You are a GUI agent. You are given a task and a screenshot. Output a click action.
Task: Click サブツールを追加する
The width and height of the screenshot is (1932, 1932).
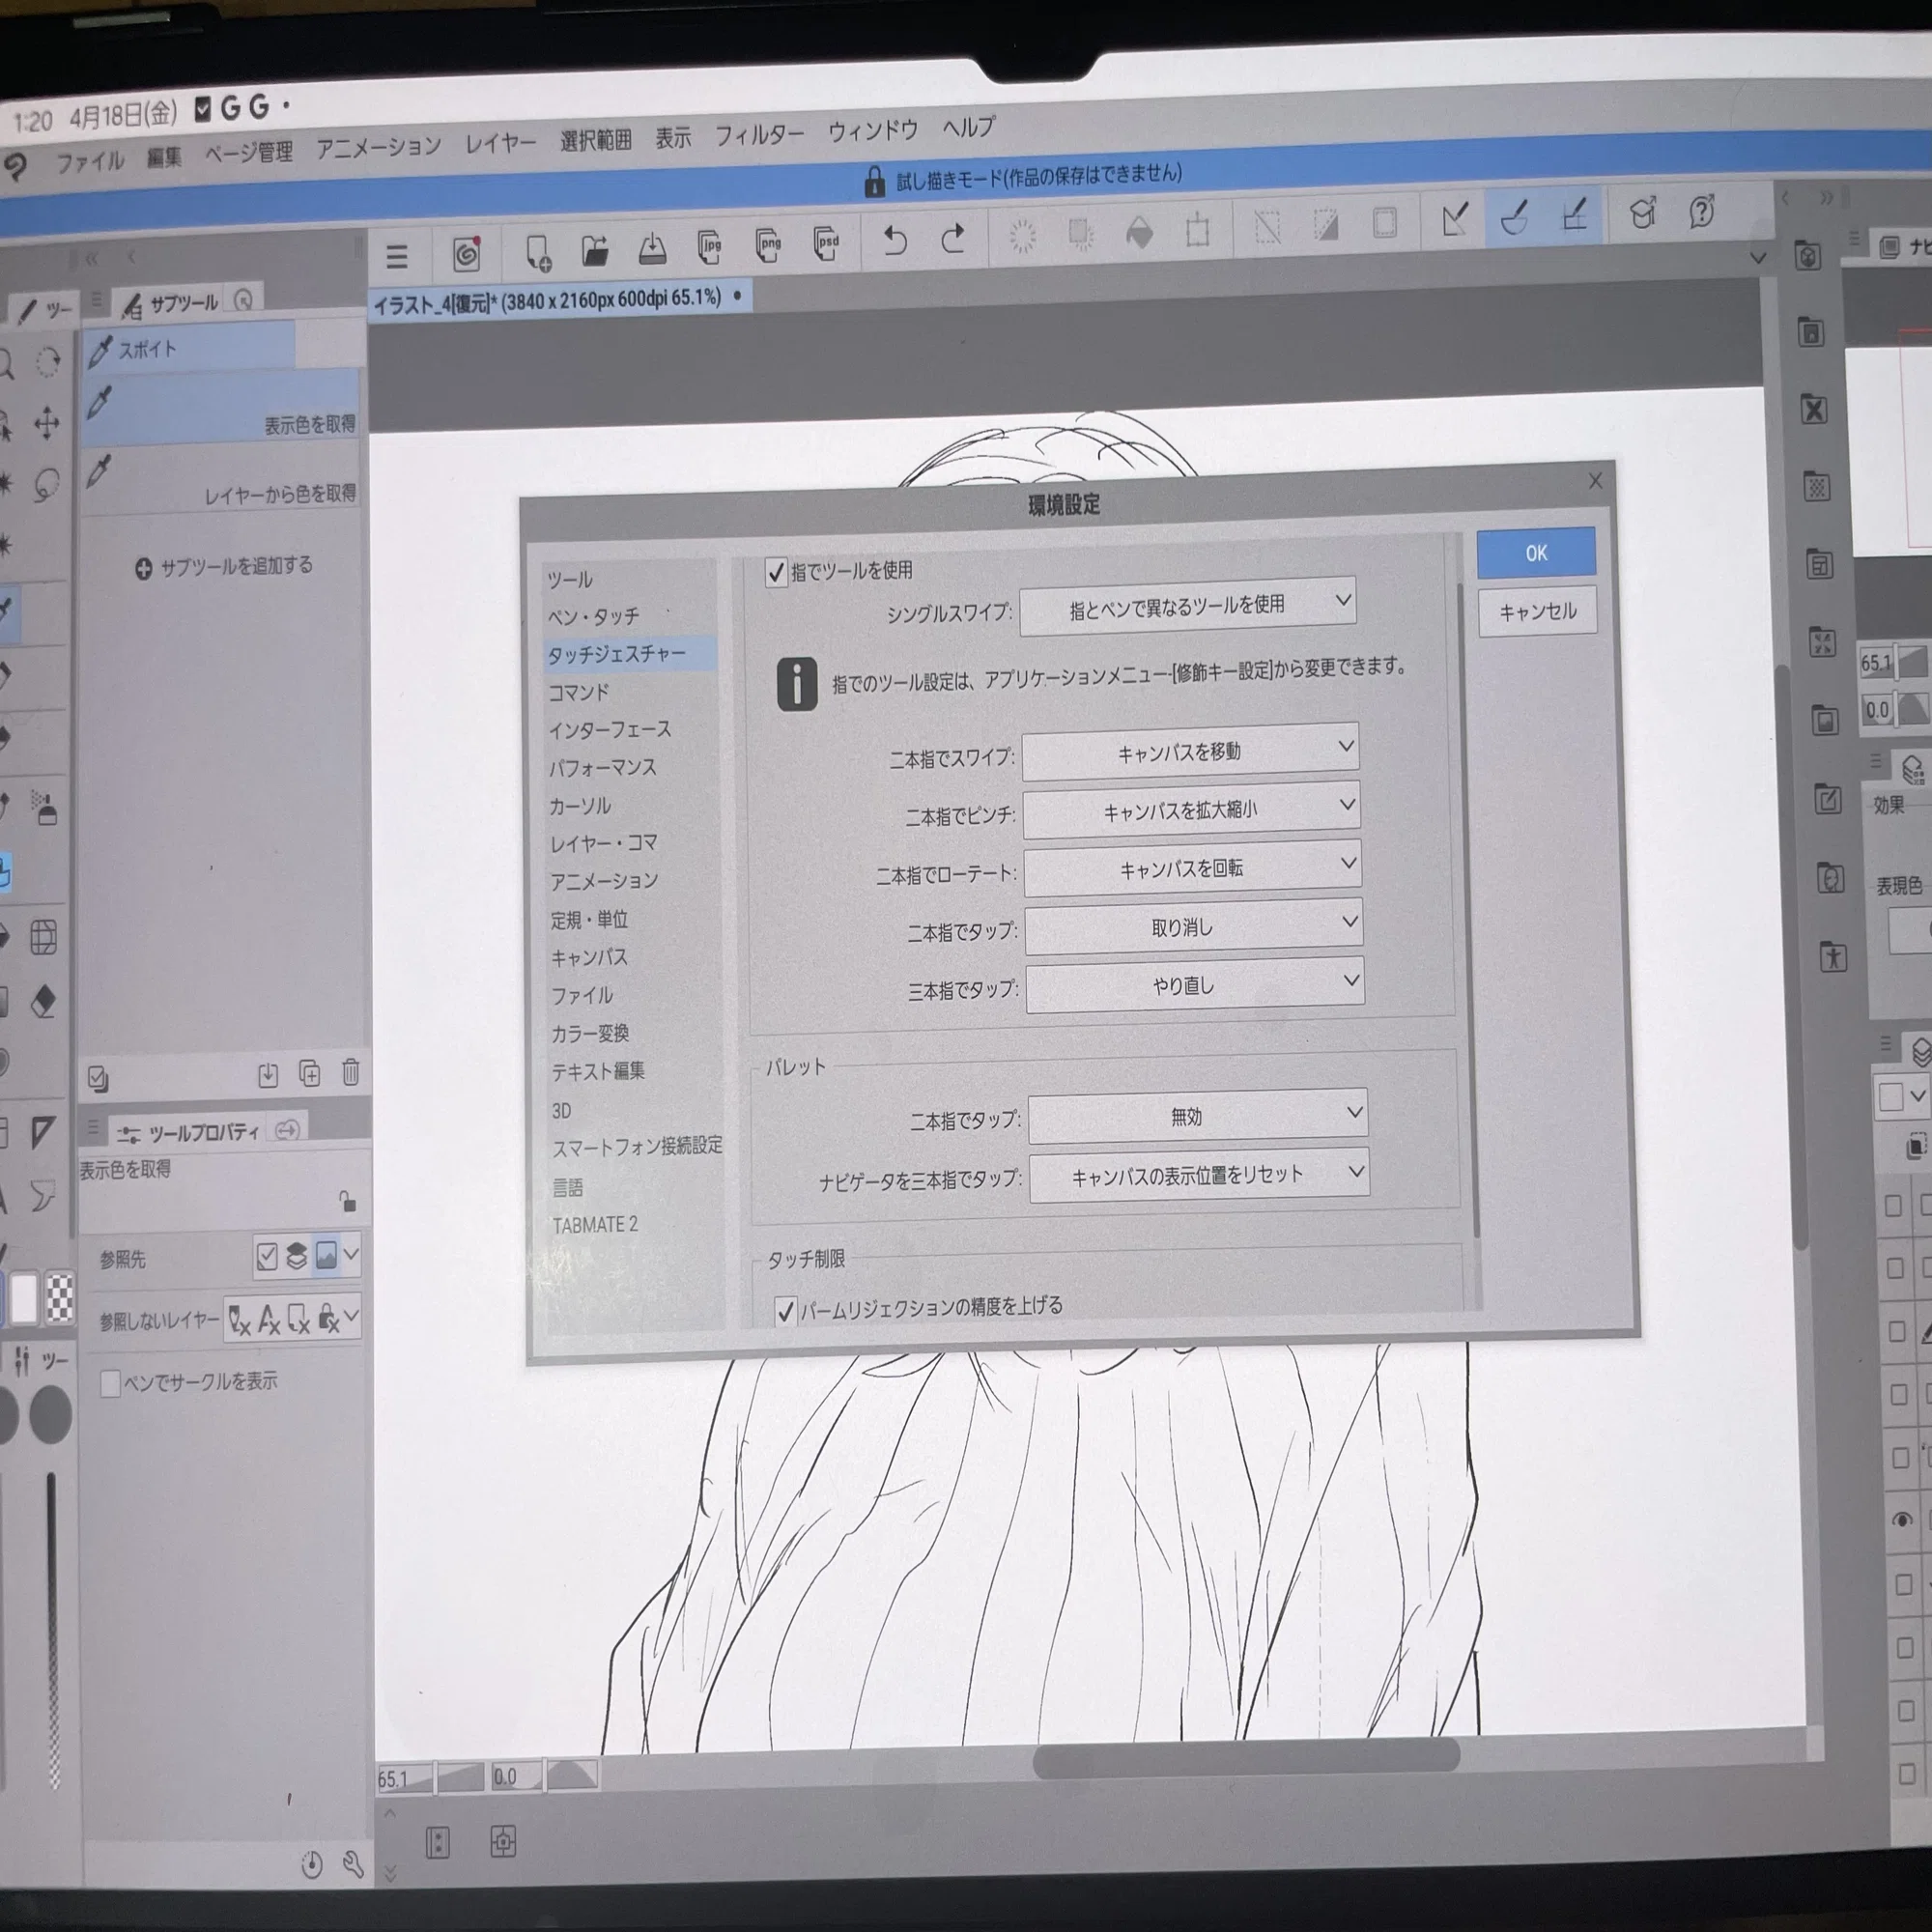pyautogui.click(x=224, y=567)
